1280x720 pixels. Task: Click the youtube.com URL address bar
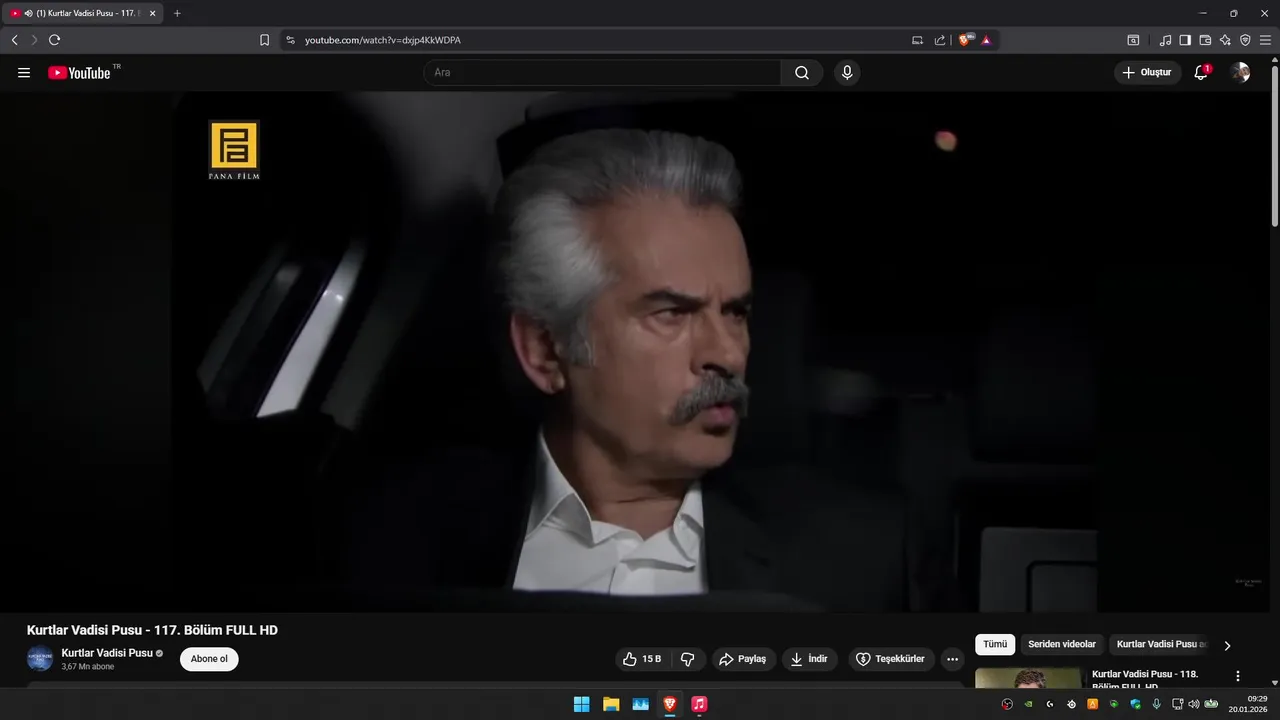tap(382, 40)
